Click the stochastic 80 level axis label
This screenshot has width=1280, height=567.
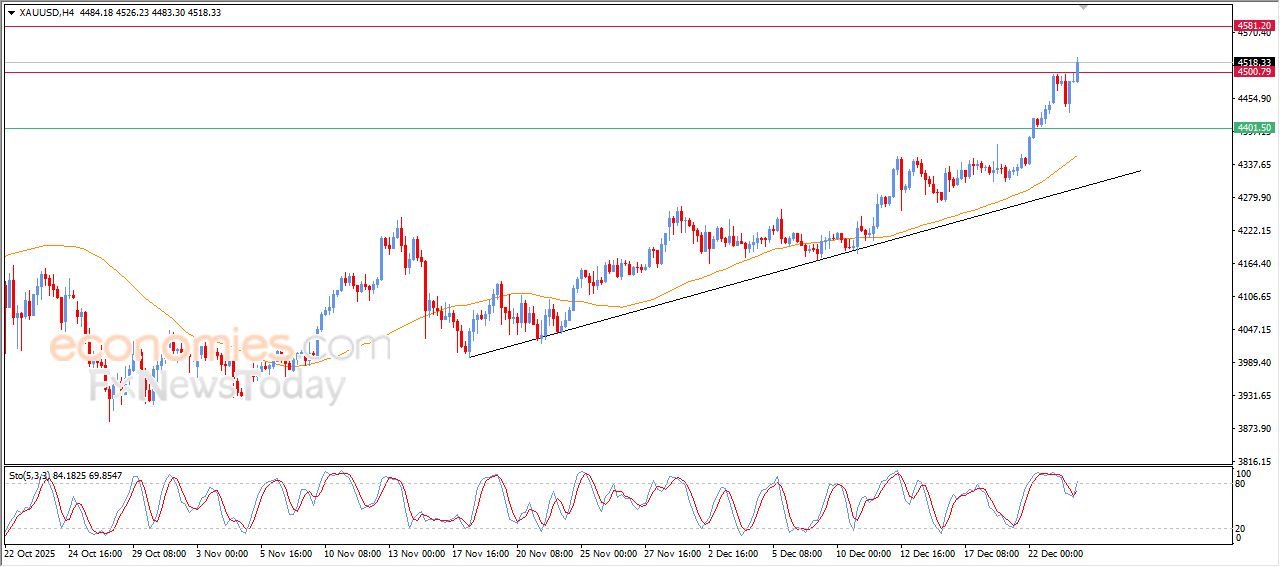coord(1243,484)
